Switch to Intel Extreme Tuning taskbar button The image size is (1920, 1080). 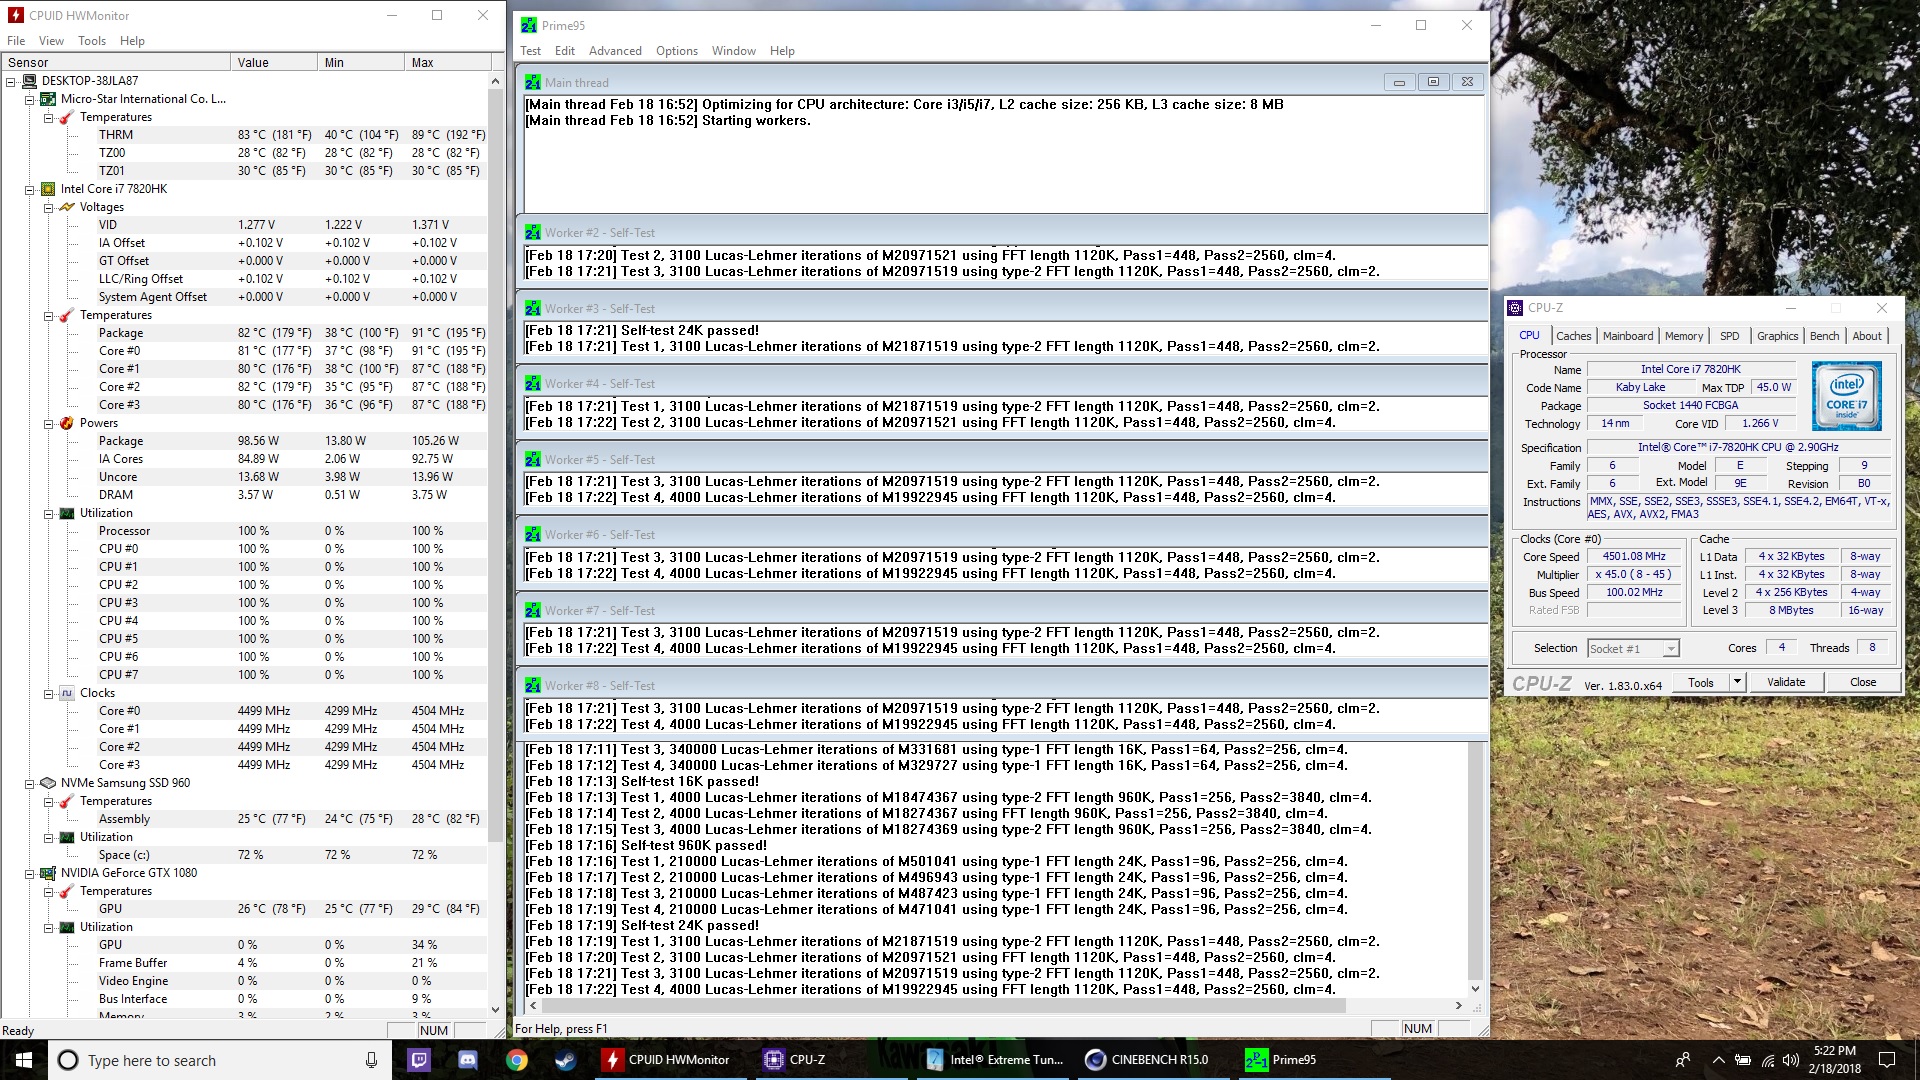pyautogui.click(x=991, y=1060)
